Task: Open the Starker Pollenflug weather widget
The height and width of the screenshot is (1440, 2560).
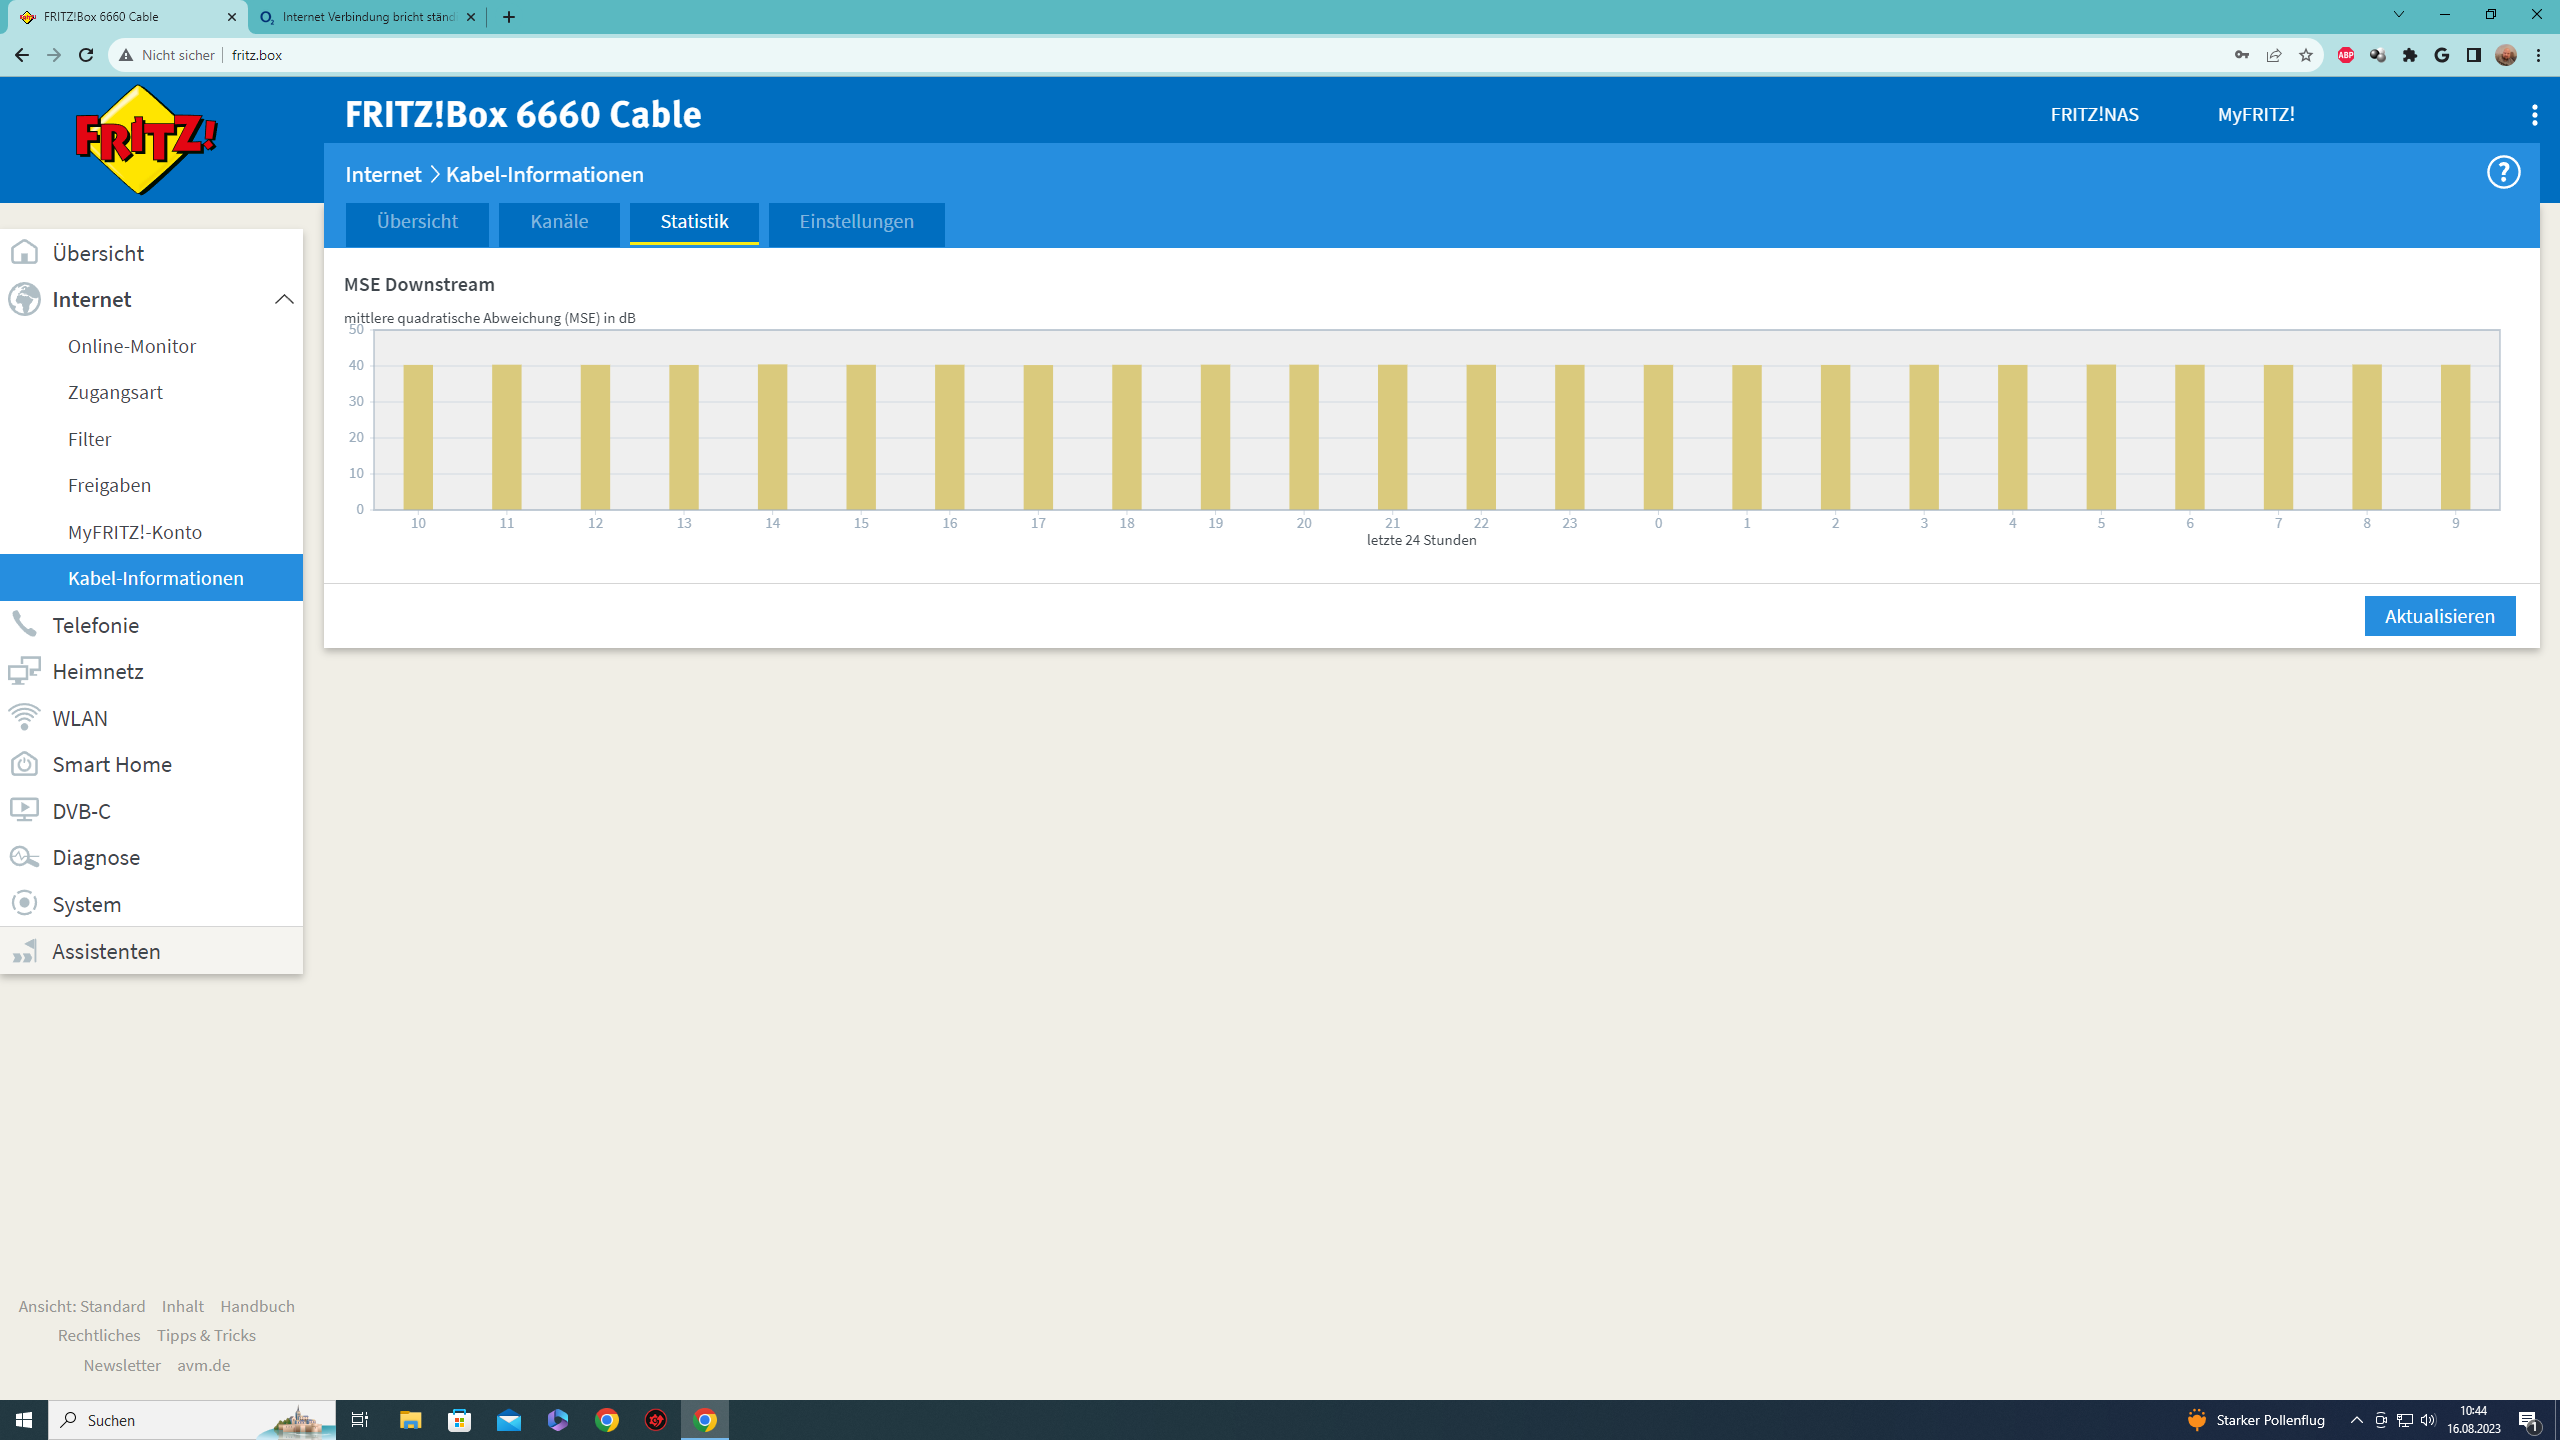Action: [2256, 1420]
